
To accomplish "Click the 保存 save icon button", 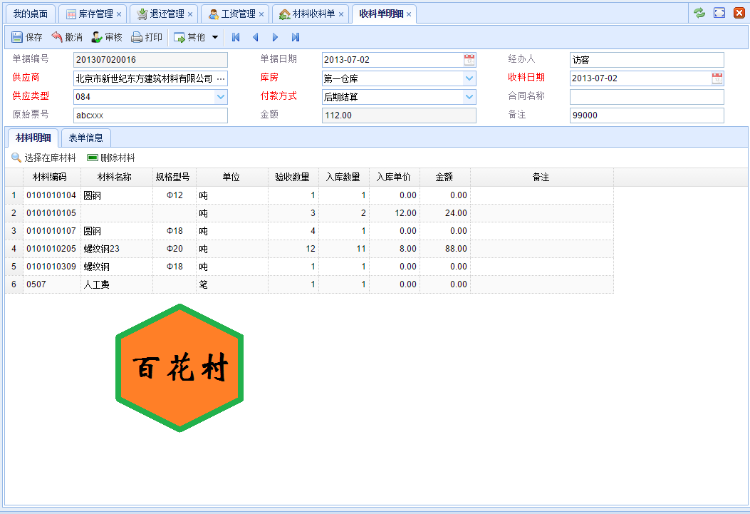I will (27, 37).
